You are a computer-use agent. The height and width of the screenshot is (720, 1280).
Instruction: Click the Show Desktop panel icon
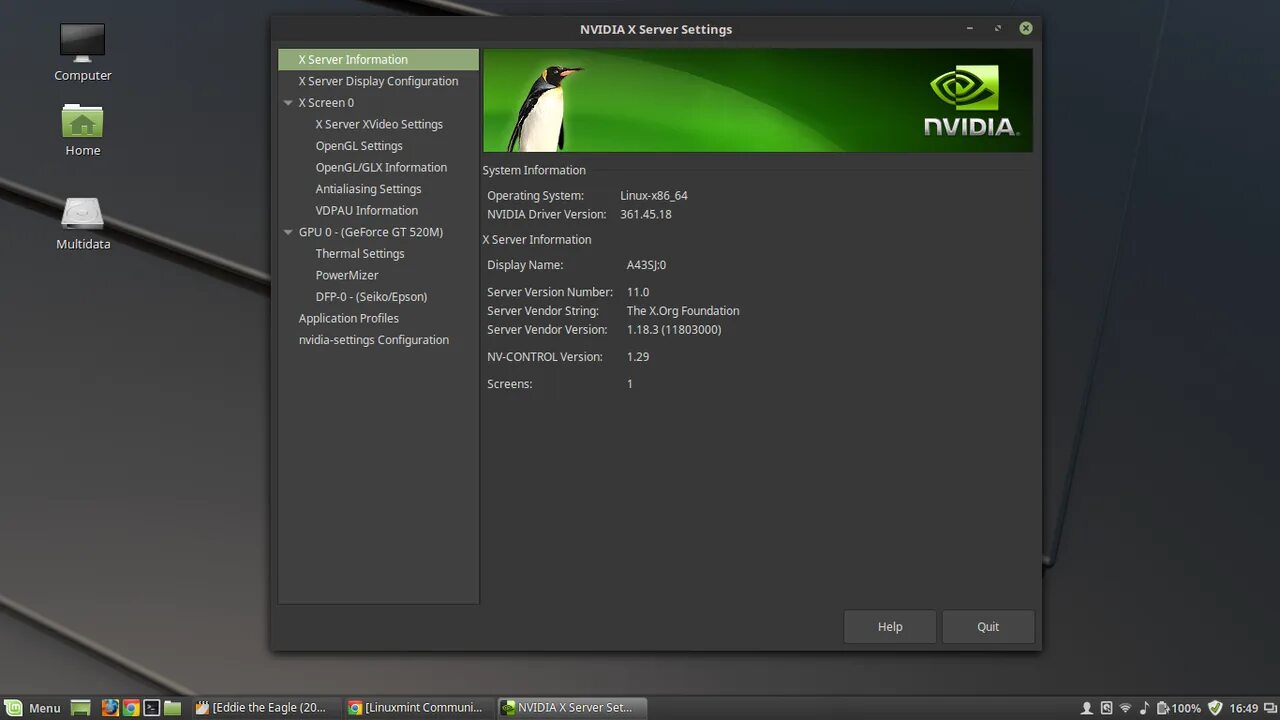pyautogui.click(x=81, y=708)
